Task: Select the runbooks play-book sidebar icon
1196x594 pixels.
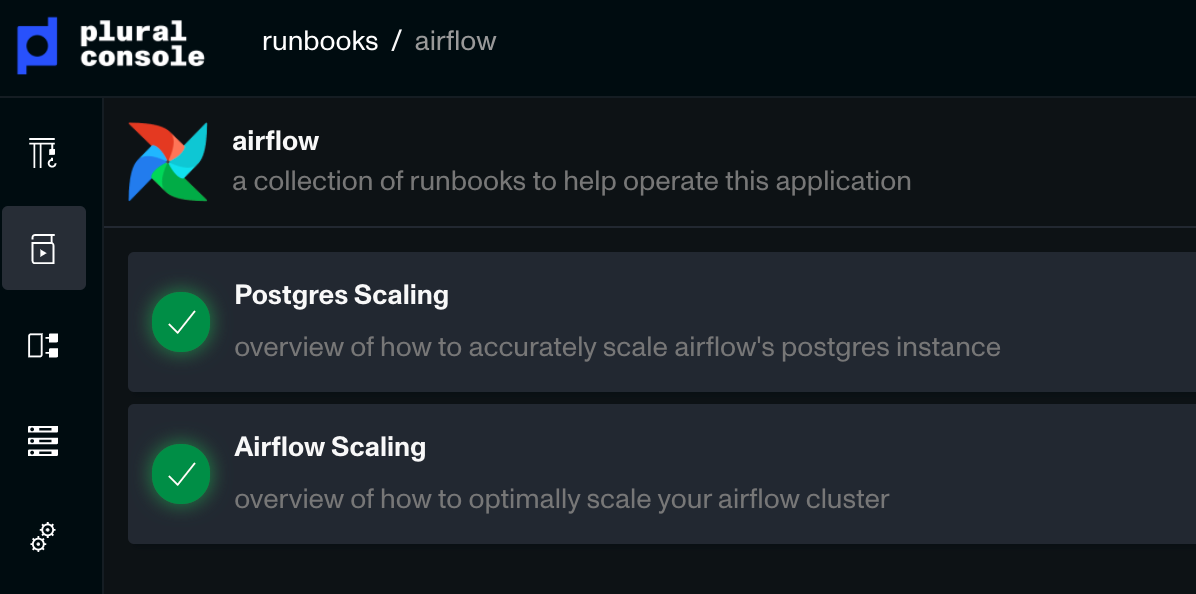Action: (43, 249)
